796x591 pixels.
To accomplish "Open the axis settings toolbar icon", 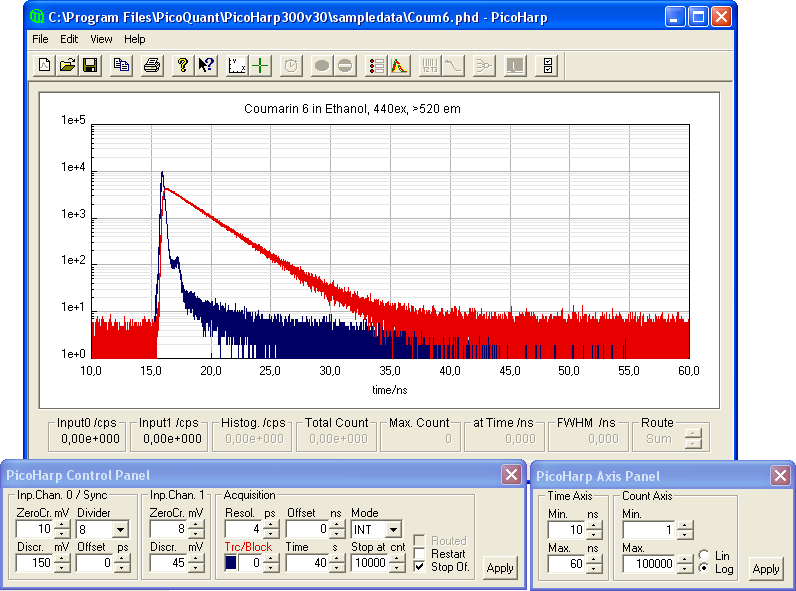I will [237, 65].
